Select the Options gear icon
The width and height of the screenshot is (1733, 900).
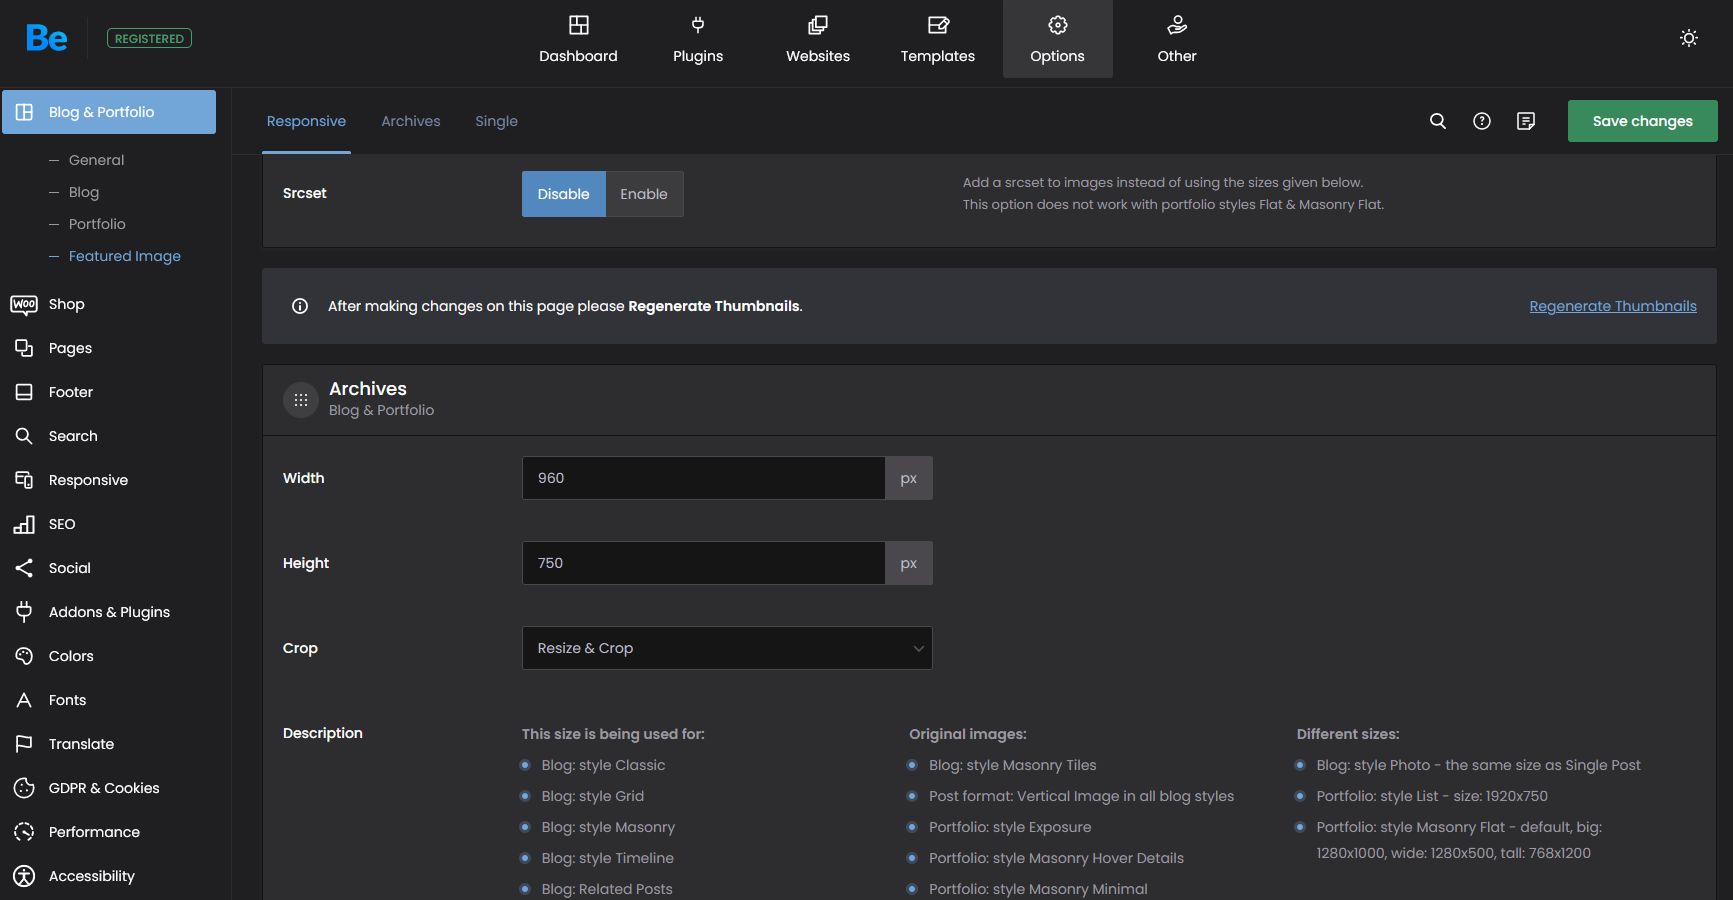point(1058,25)
